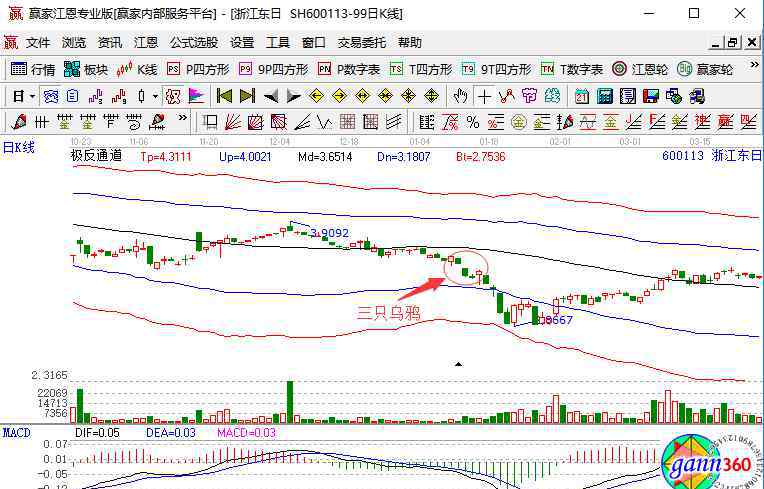Open the 板块 sector view
This screenshot has width=764, height=489.
click(x=86, y=70)
